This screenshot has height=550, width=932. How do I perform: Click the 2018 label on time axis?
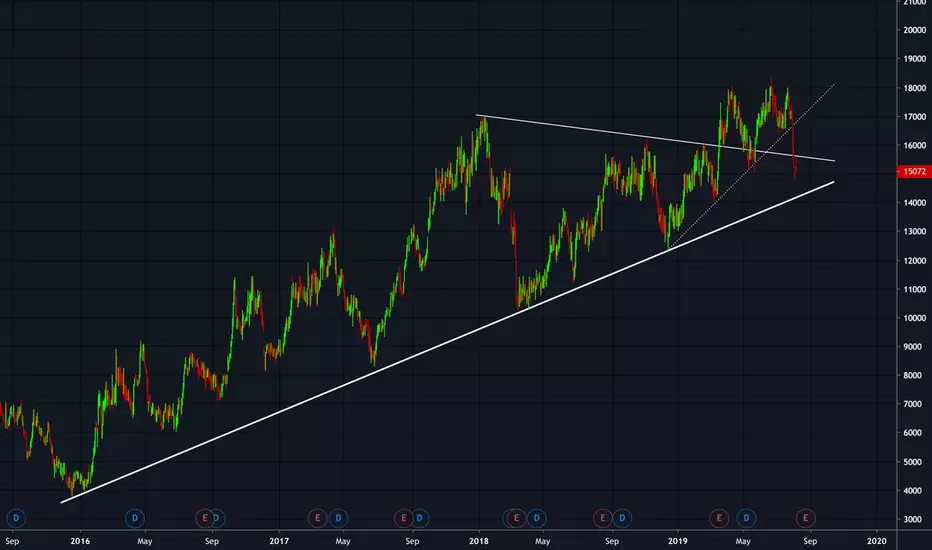[478, 541]
